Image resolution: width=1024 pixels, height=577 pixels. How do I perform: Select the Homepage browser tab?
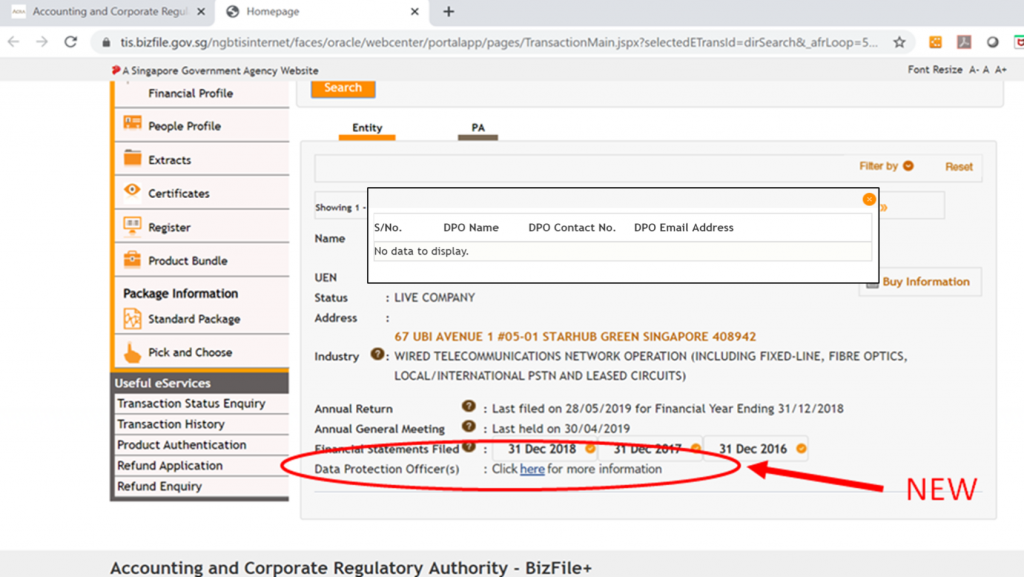323,12
